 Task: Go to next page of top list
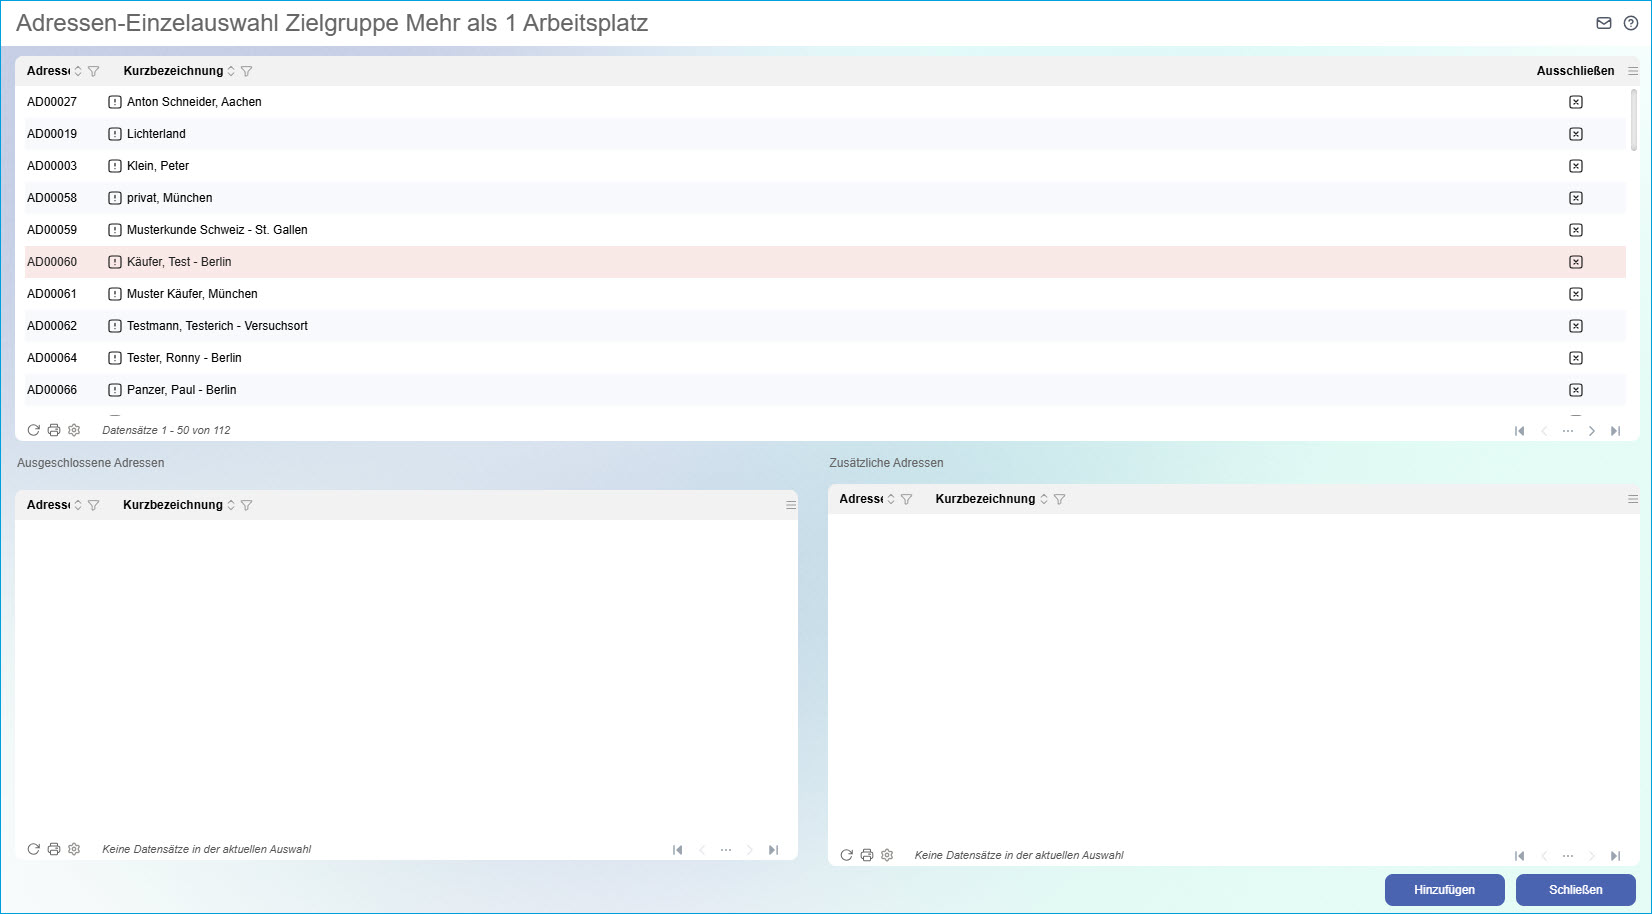[x=1592, y=431]
